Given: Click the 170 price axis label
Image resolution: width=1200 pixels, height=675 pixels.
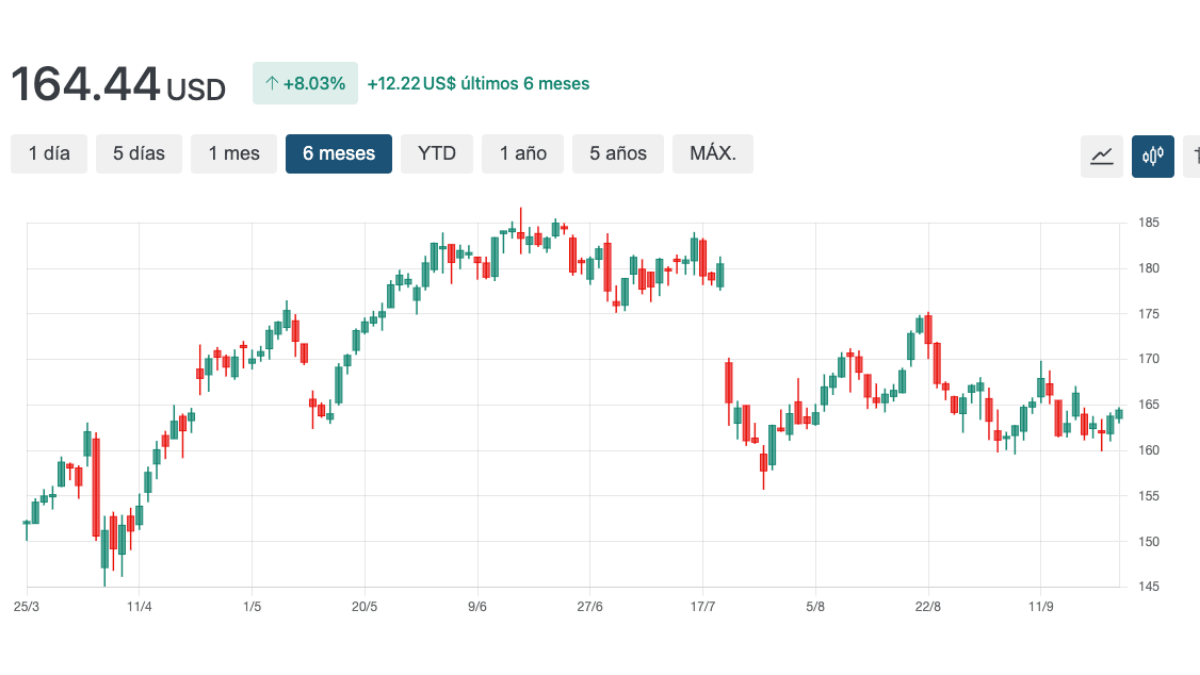Looking at the screenshot, I should coord(1148,359).
